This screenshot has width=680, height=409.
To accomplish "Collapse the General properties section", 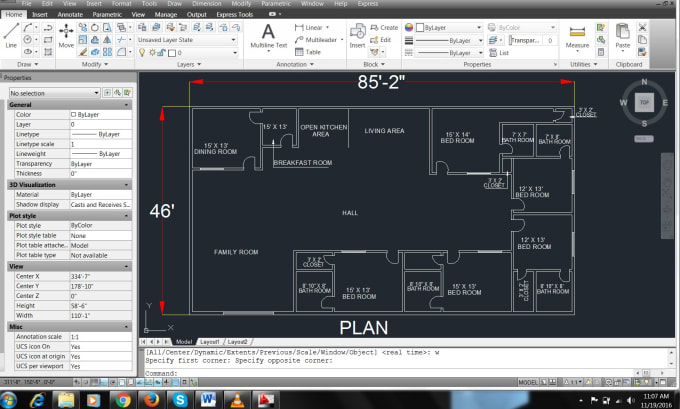I will point(126,105).
